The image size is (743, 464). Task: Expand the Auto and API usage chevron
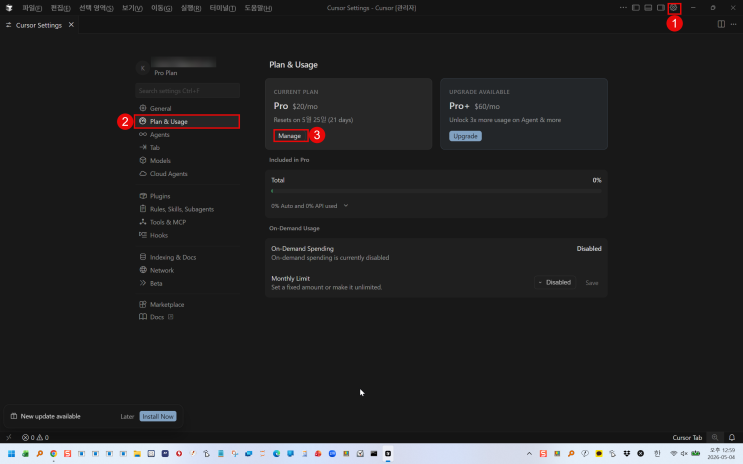coord(346,206)
